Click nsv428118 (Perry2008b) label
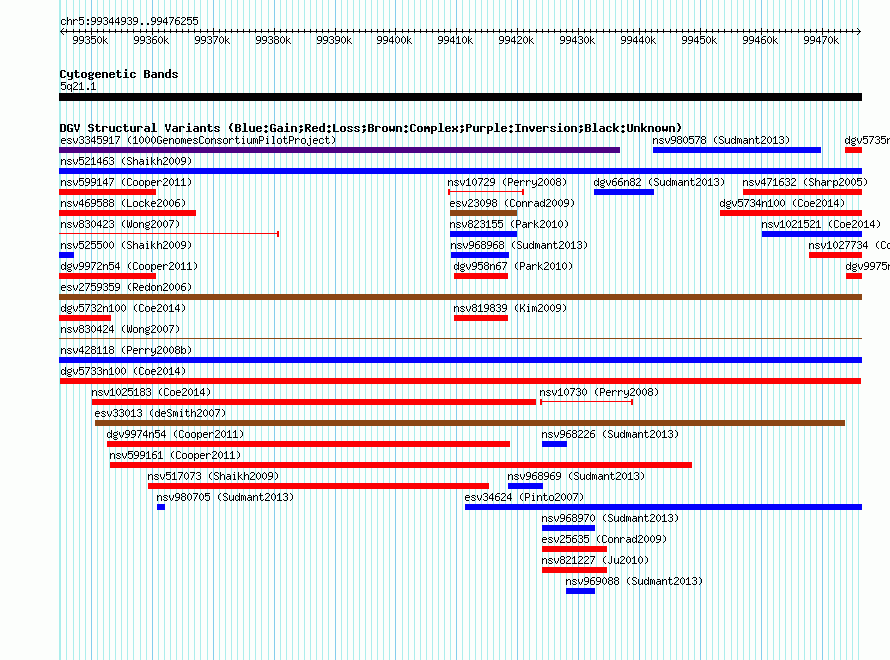 point(126,350)
